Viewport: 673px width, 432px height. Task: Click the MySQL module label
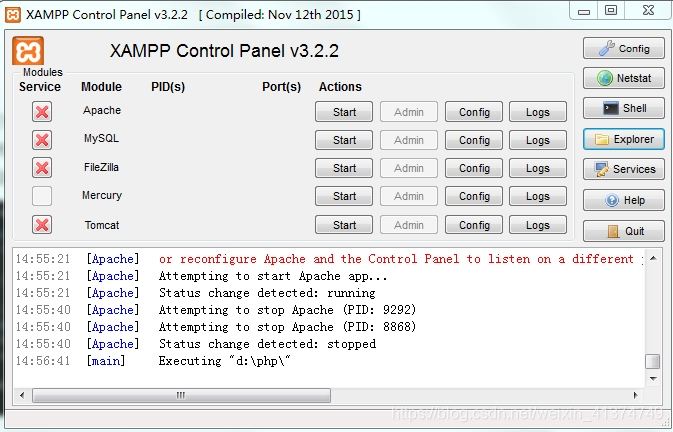click(101, 138)
